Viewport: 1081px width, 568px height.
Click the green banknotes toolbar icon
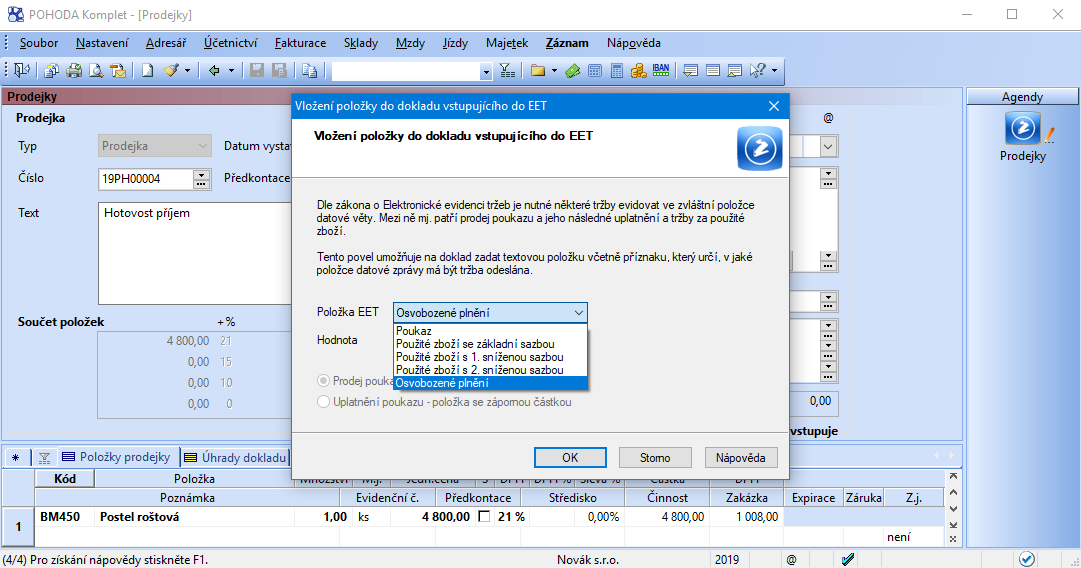573,70
